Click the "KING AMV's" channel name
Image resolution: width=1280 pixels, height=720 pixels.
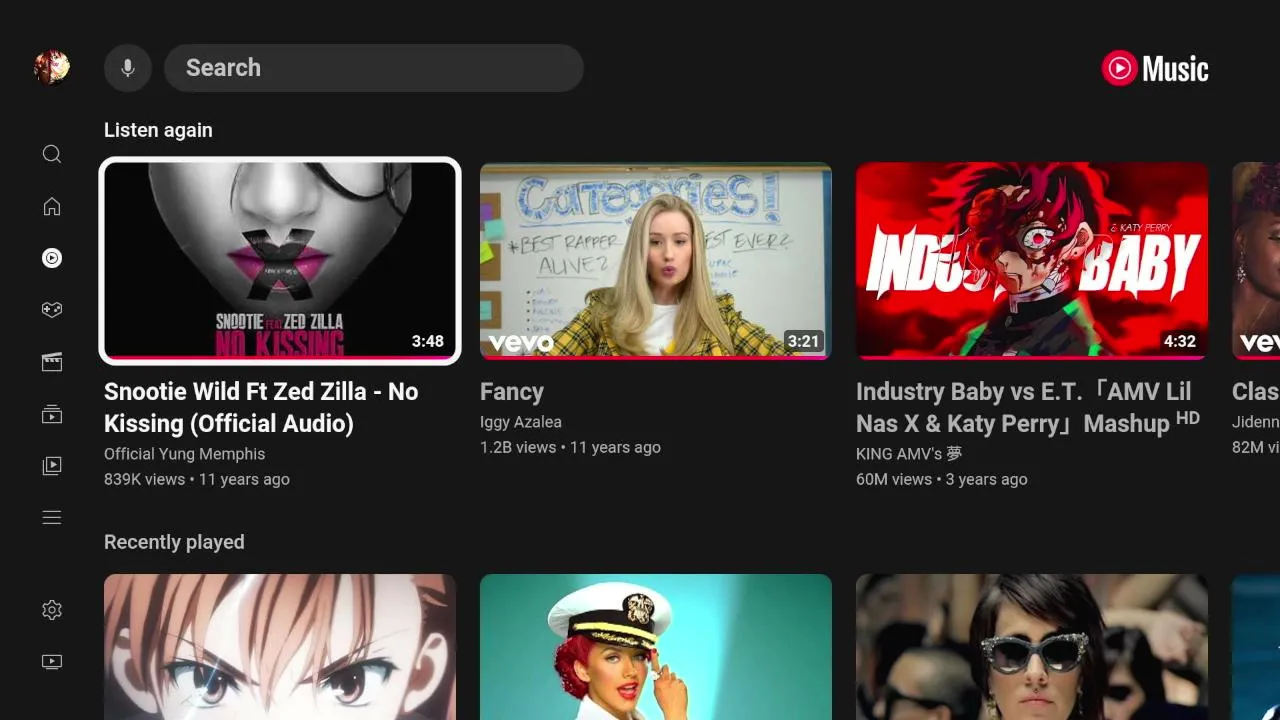909,454
